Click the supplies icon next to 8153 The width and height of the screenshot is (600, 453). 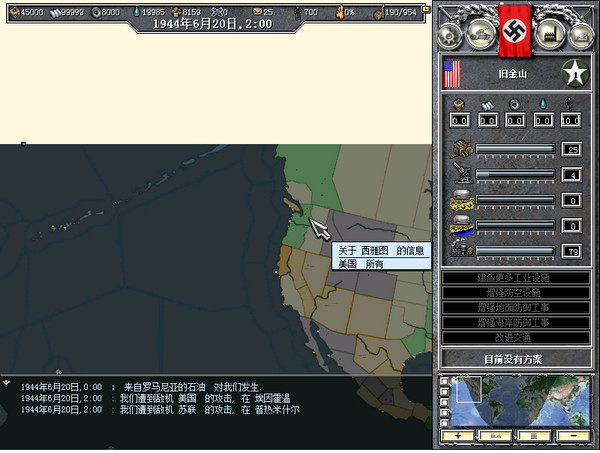[176, 13]
